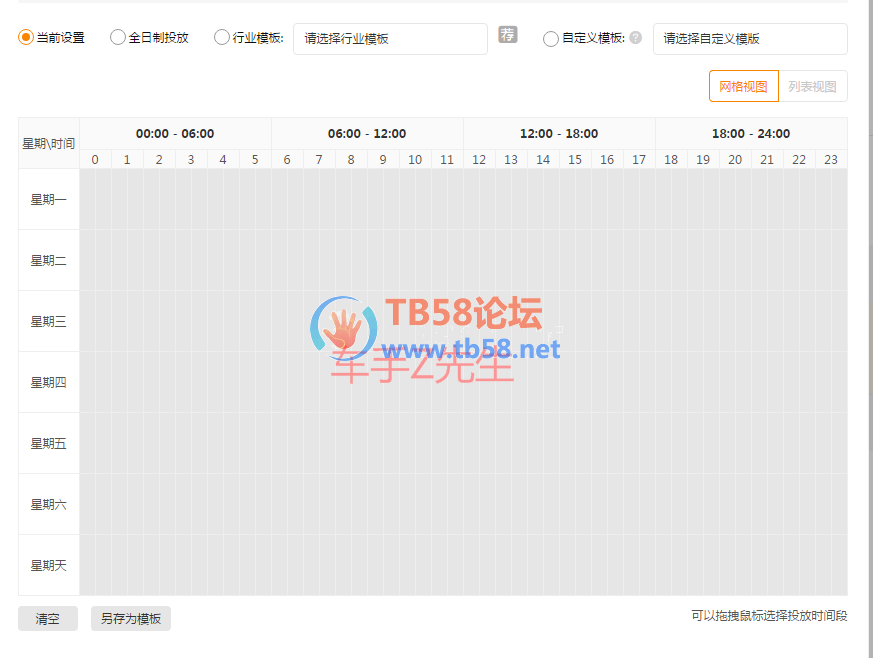
Task: Click the 星期三 grid cell at hour 0
Action: coord(95,321)
